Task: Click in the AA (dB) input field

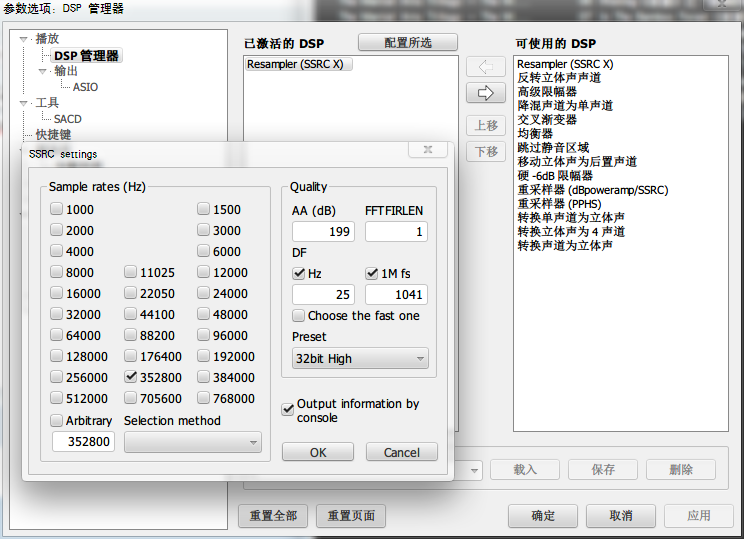Action: [x=322, y=232]
